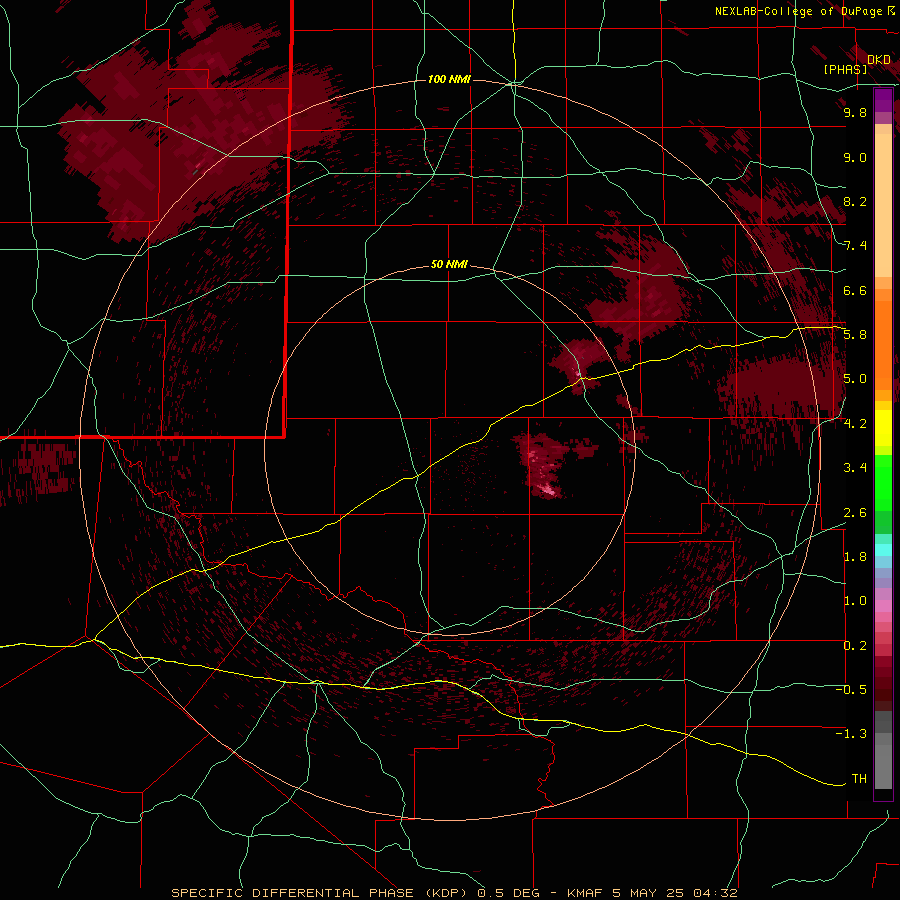Click the 1.8 scale value
The height and width of the screenshot is (900, 900).
(x=855, y=557)
